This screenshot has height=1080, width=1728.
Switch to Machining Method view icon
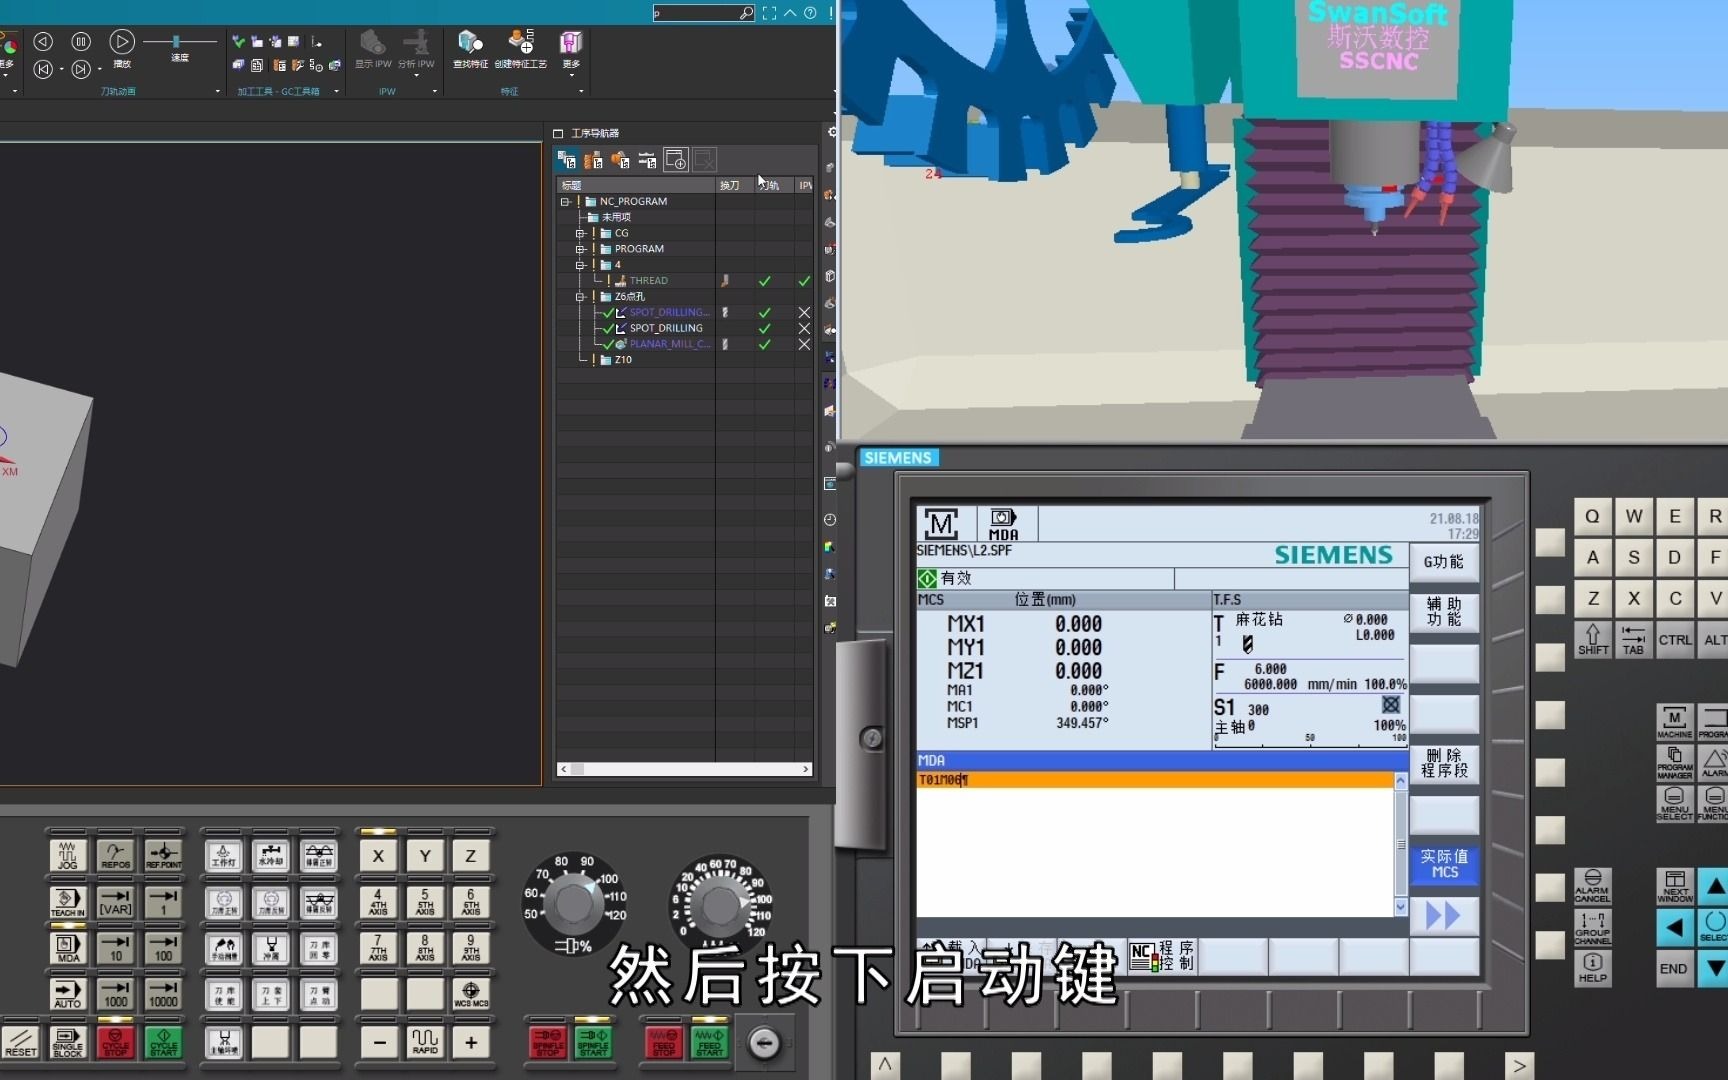tap(647, 160)
